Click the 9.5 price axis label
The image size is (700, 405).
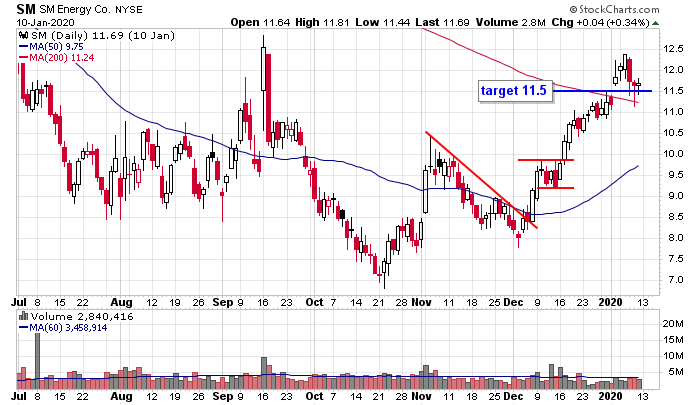(x=675, y=175)
